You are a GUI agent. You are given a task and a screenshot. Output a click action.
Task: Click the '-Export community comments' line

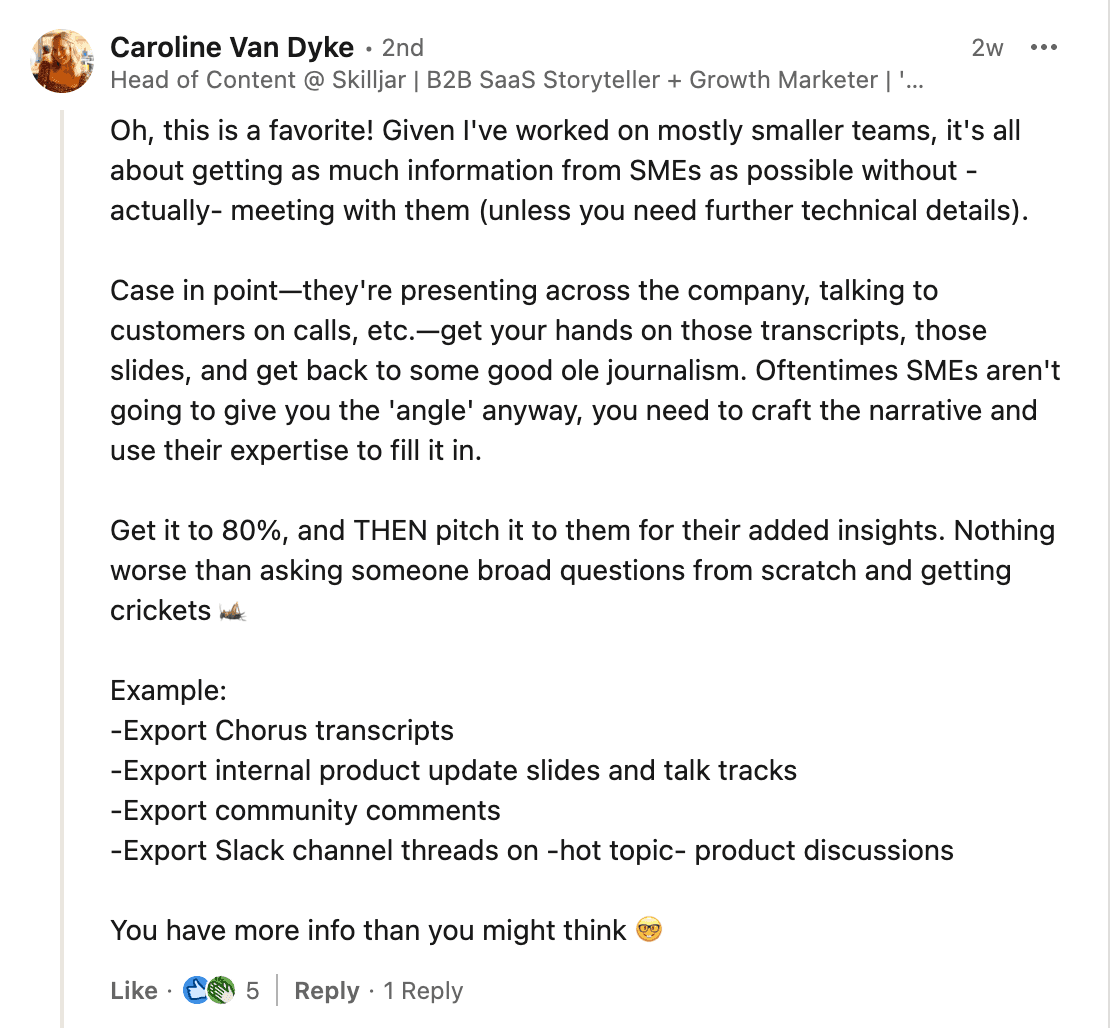click(305, 810)
